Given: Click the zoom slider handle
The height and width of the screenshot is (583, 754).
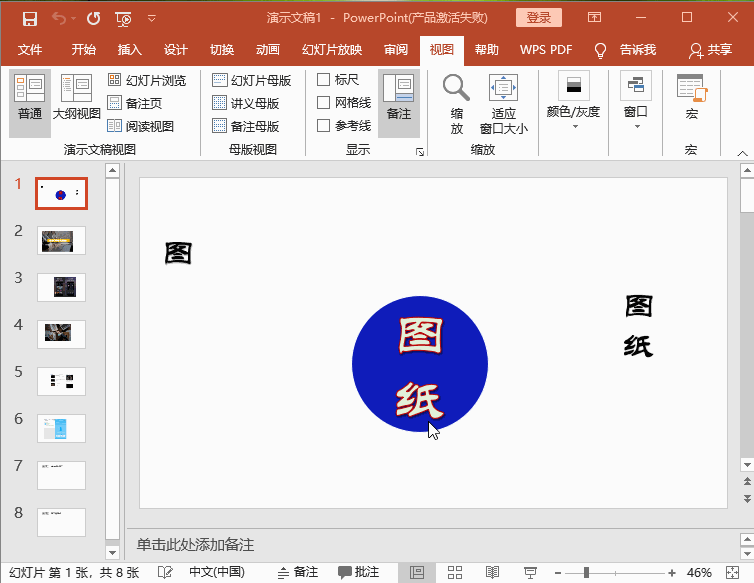Looking at the screenshot, I should click(x=586, y=572).
